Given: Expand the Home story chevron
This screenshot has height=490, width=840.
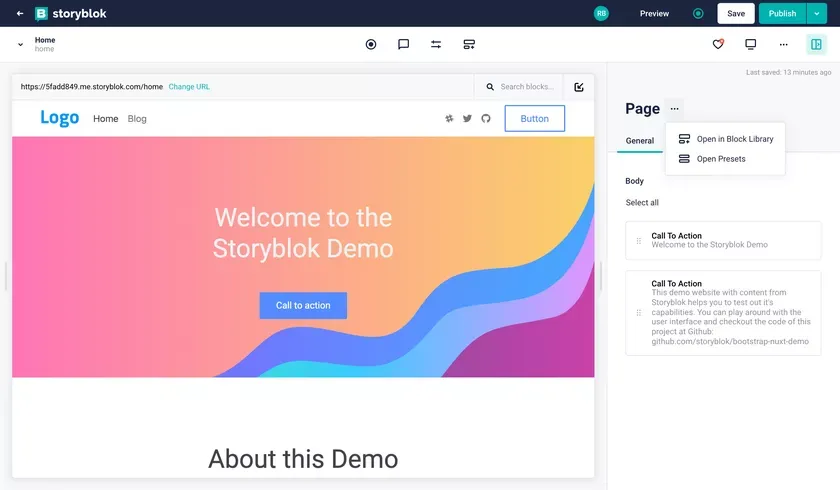Looking at the screenshot, I should [20, 44].
